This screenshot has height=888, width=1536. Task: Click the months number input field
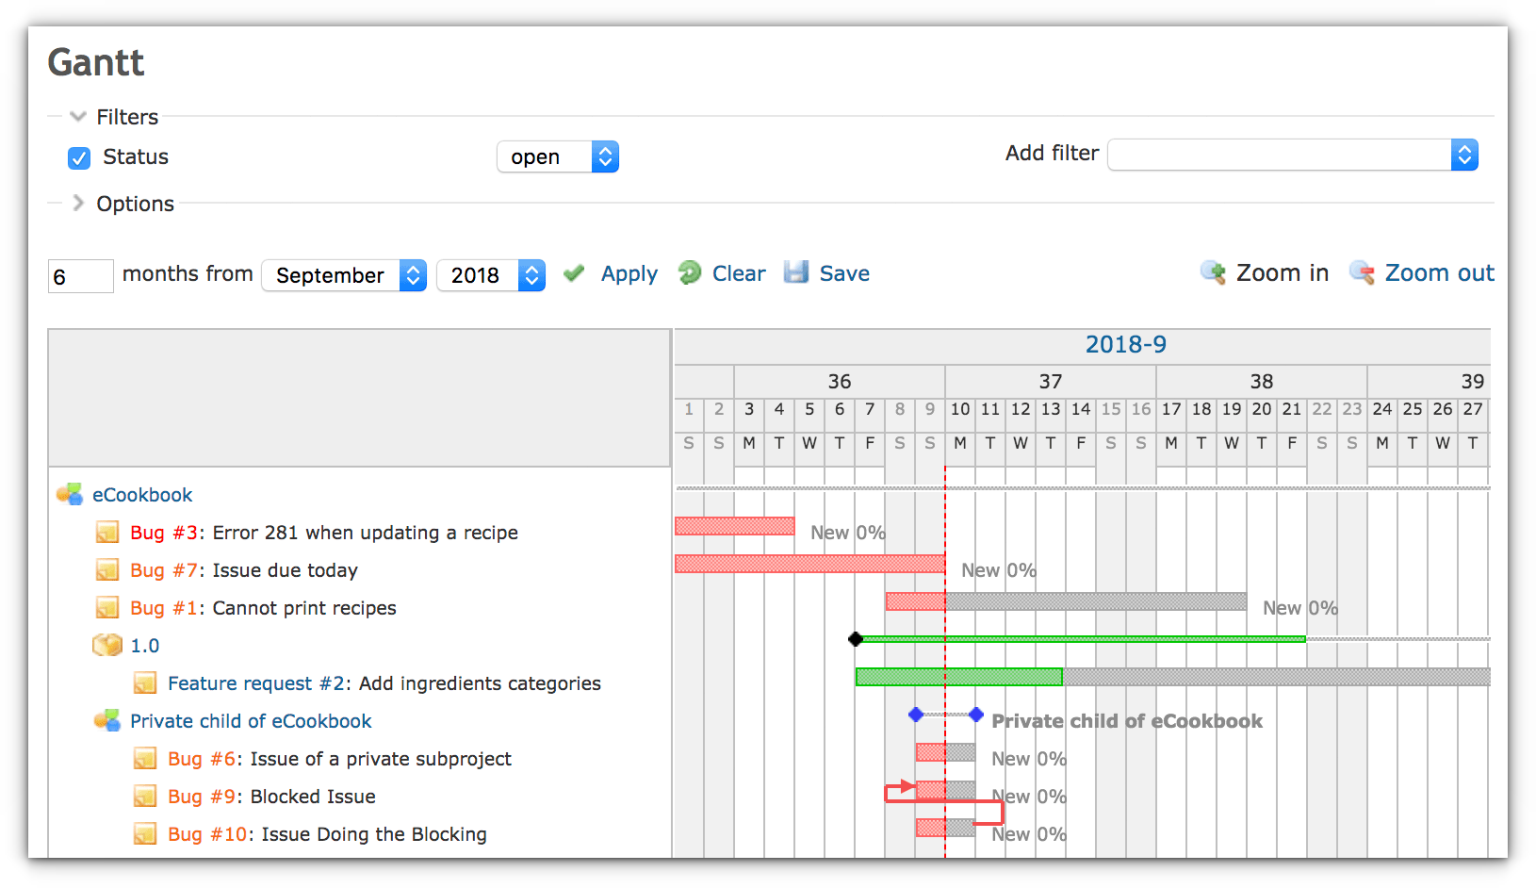tap(80, 276)
